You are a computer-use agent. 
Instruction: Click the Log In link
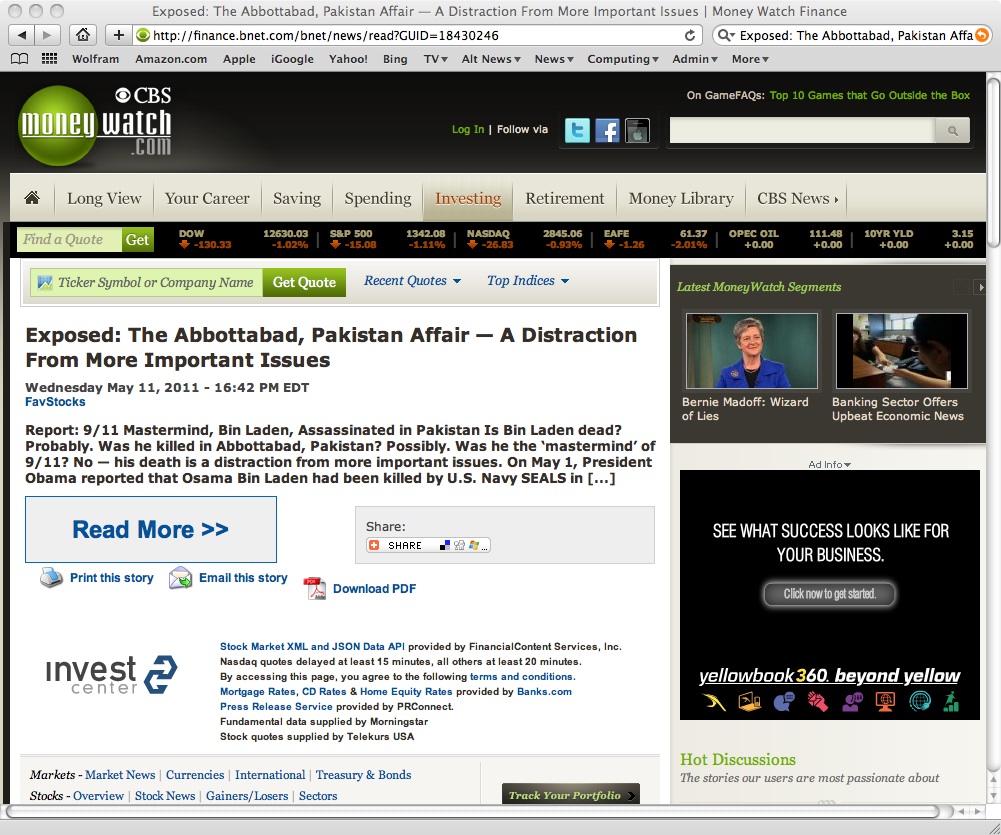point(468,129)
